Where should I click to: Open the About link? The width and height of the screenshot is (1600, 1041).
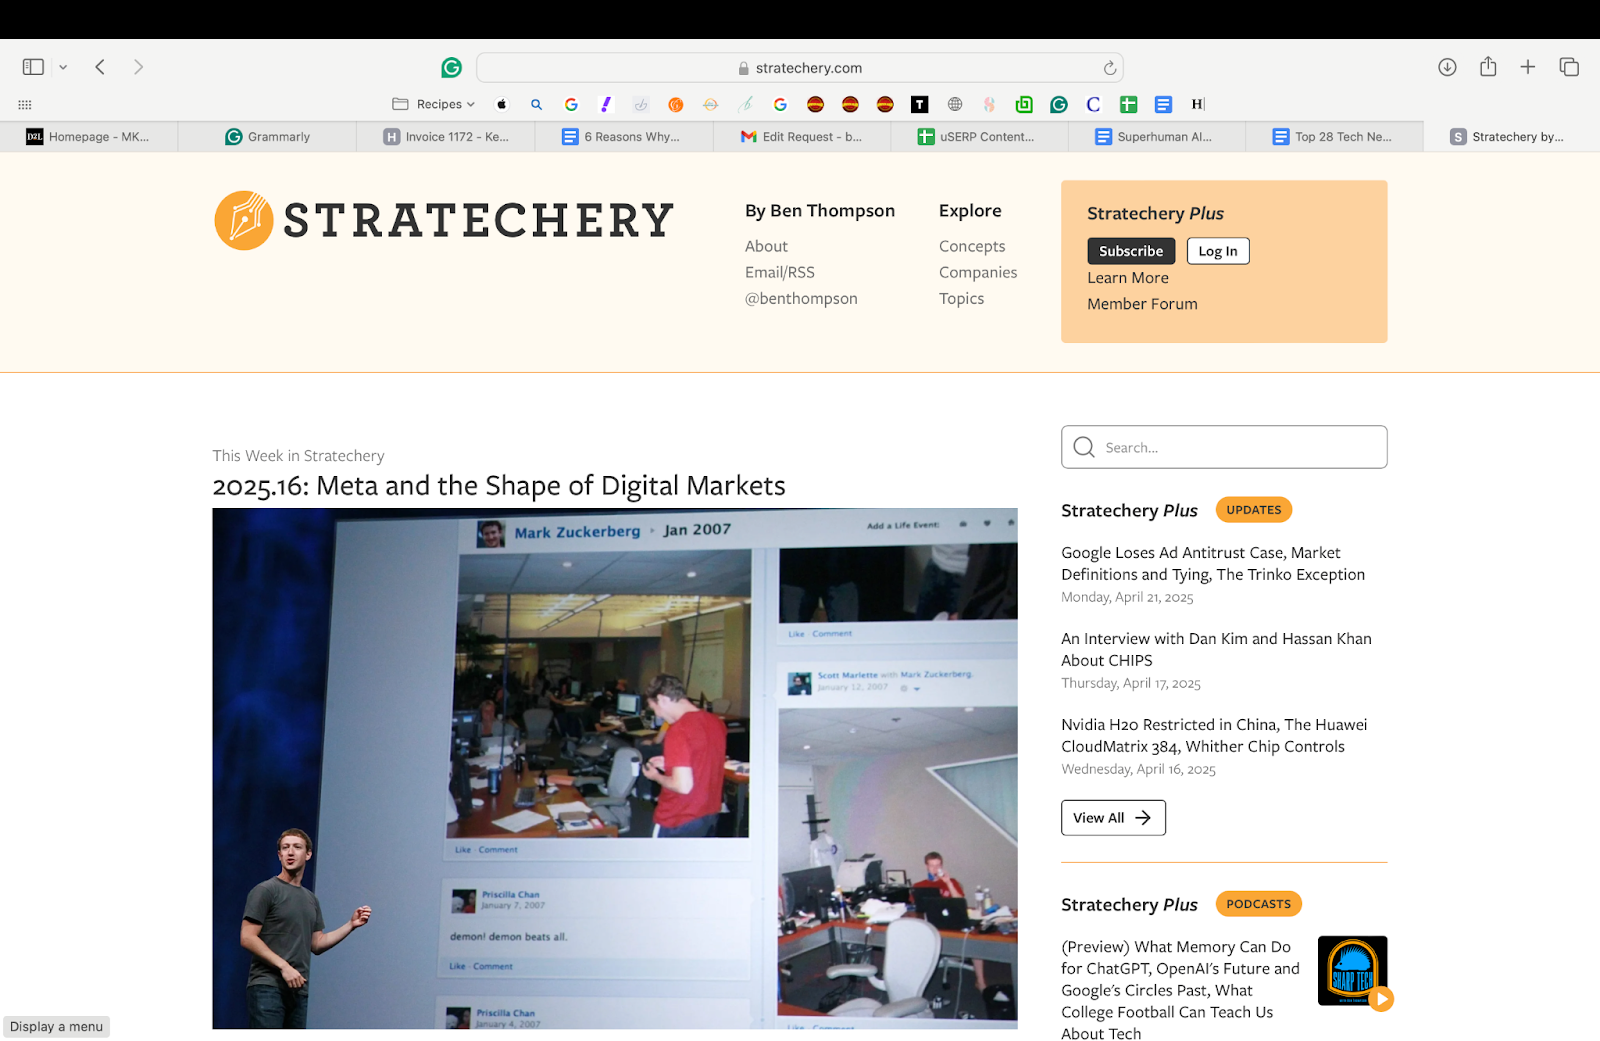click(766, 246)
